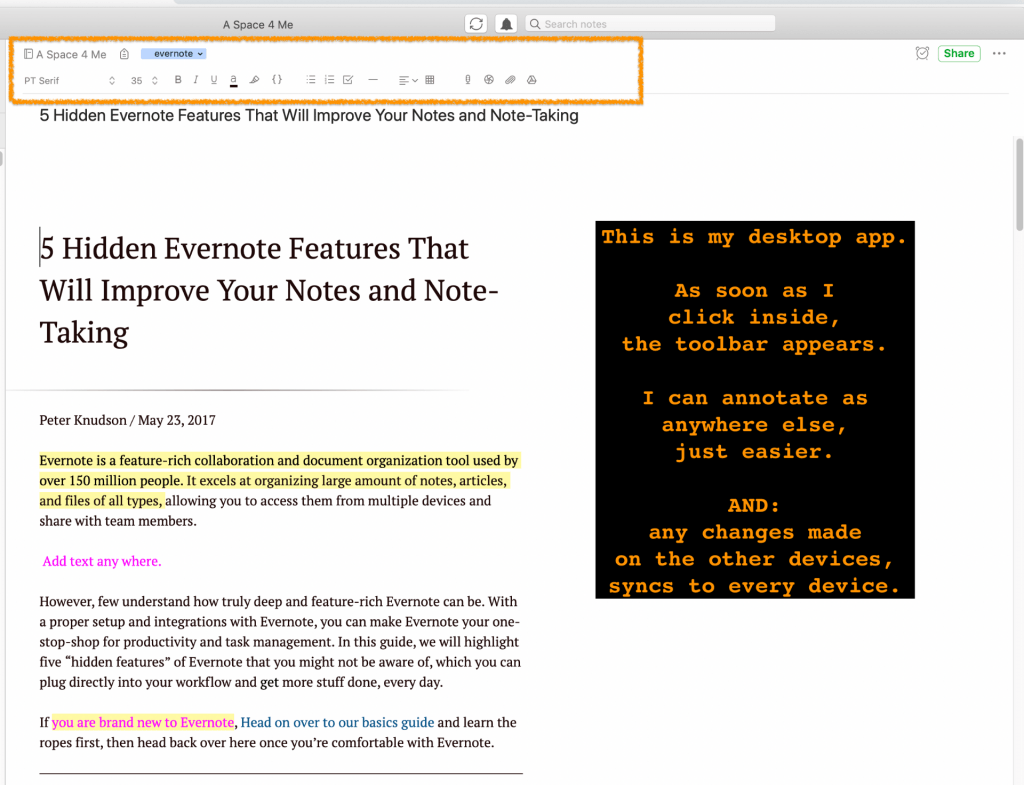The height and width of the screenshot is (785, 1024).
Task: Open the PT Serif font family selector
Action: (69, 80)
